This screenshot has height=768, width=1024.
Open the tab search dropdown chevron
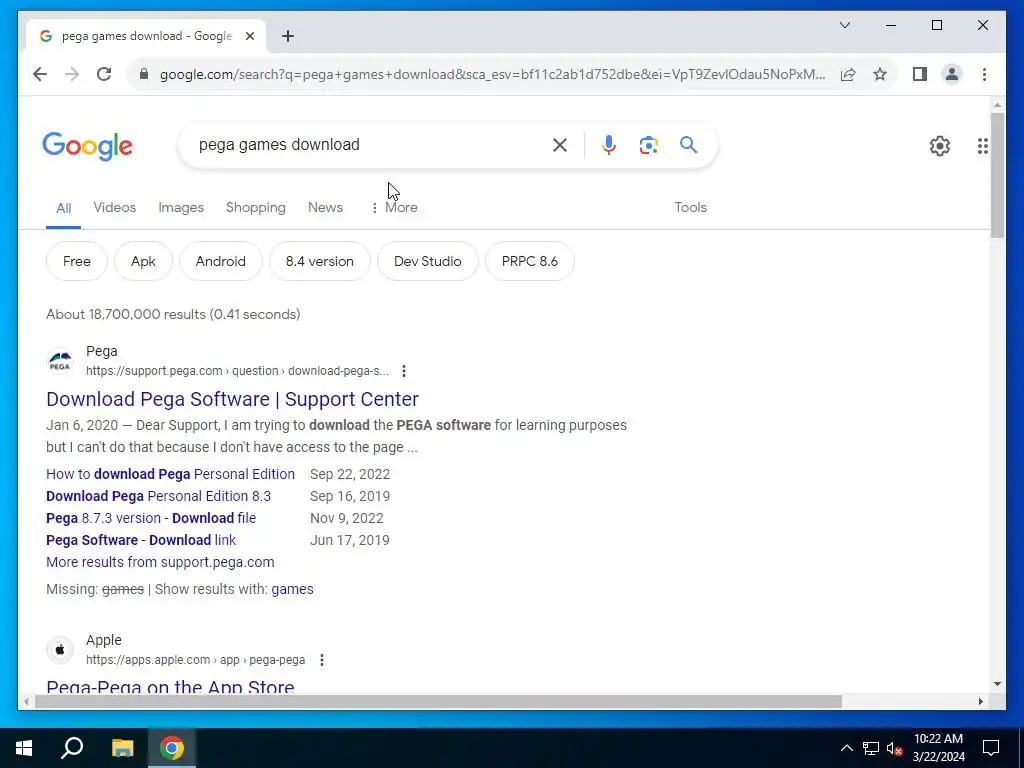pos(845,25)
